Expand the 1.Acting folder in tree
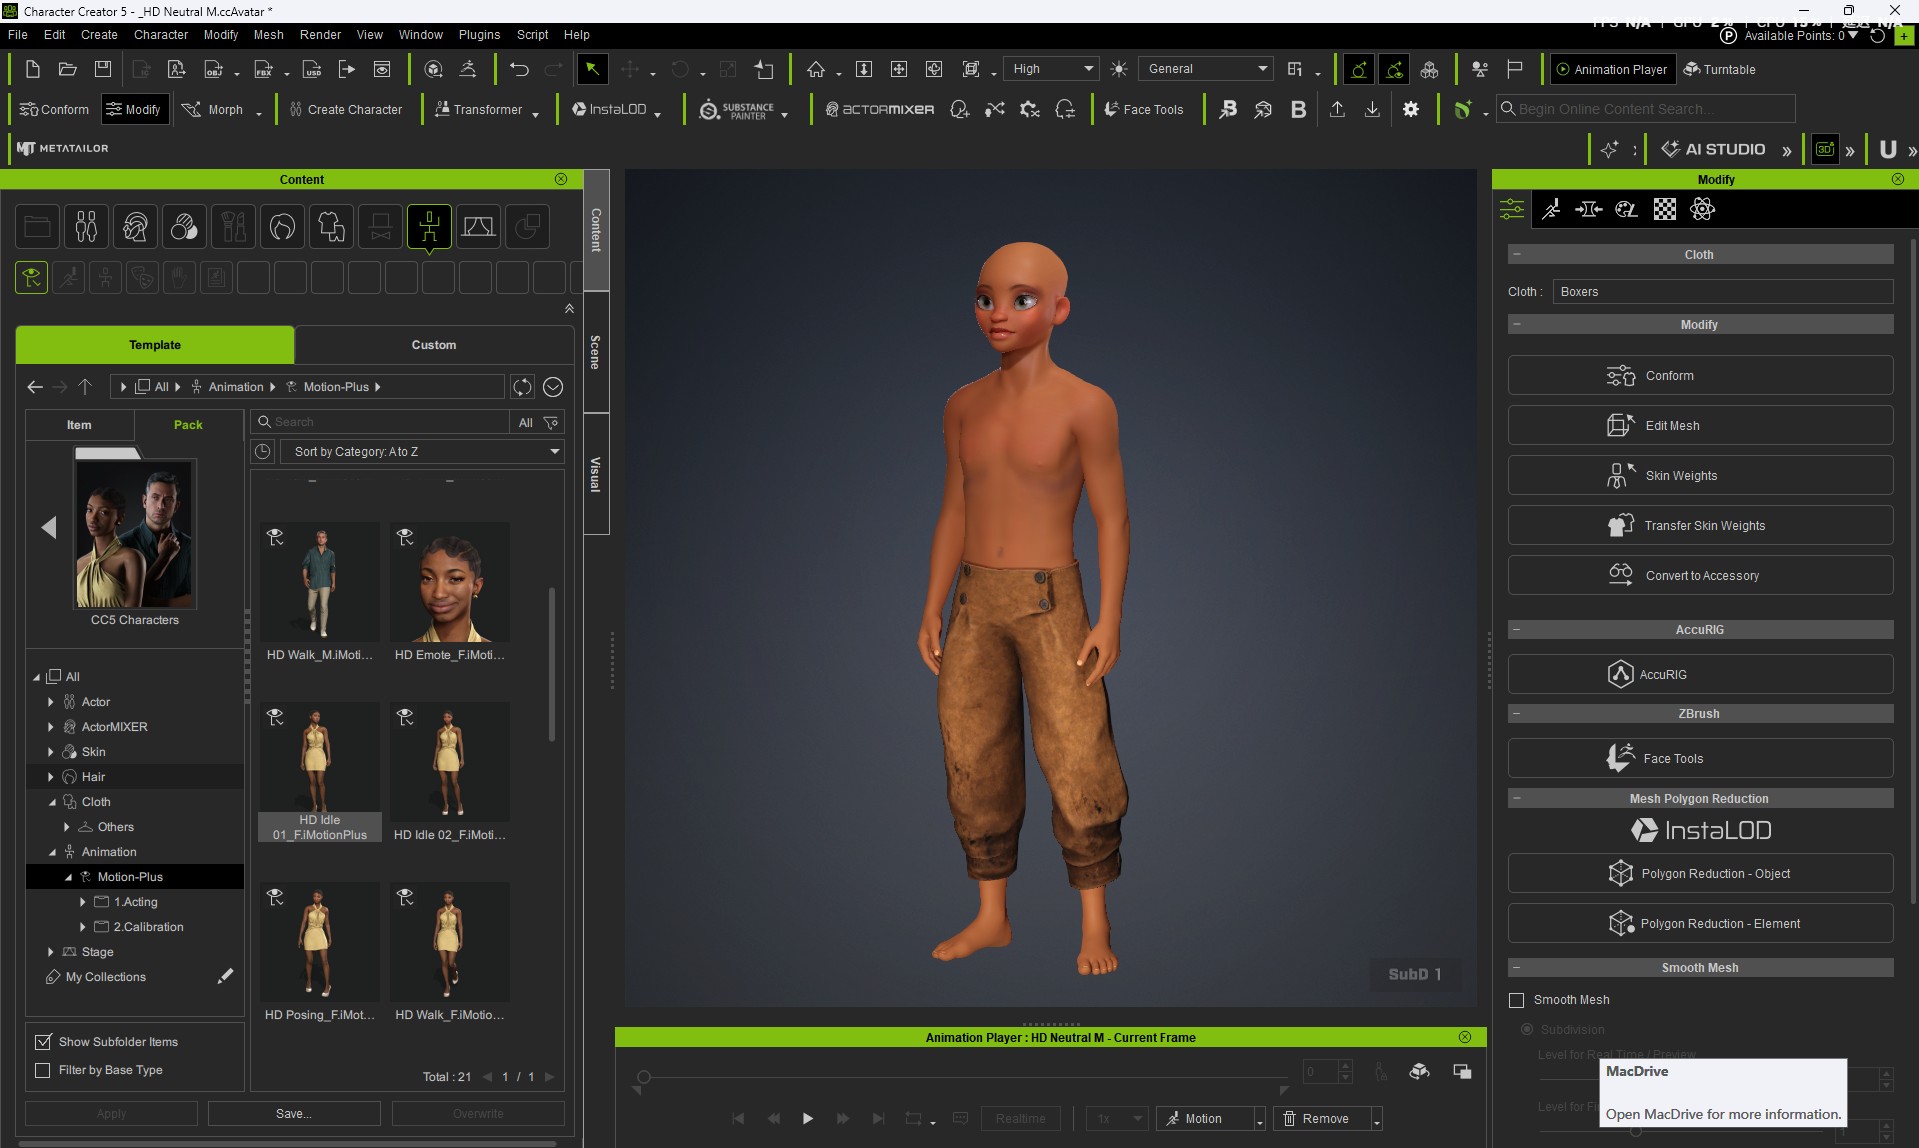This screenshot has width=1919, height=1148. point(83,901)
